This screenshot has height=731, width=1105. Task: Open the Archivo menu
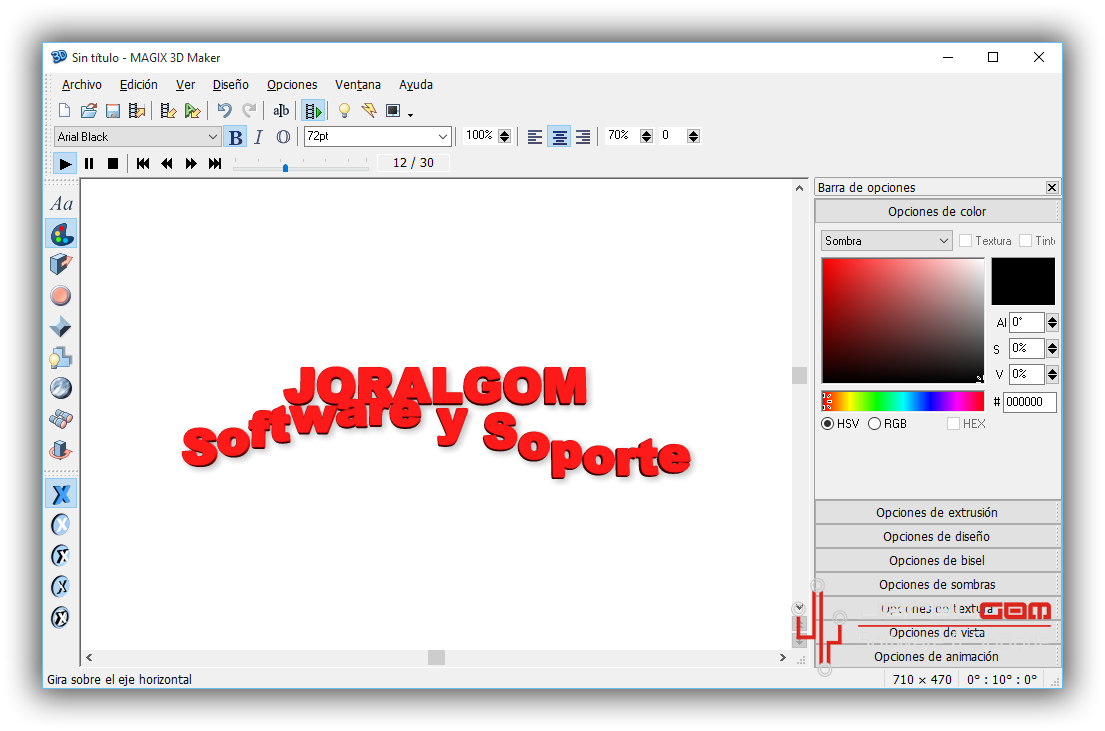tap(82, 85)
